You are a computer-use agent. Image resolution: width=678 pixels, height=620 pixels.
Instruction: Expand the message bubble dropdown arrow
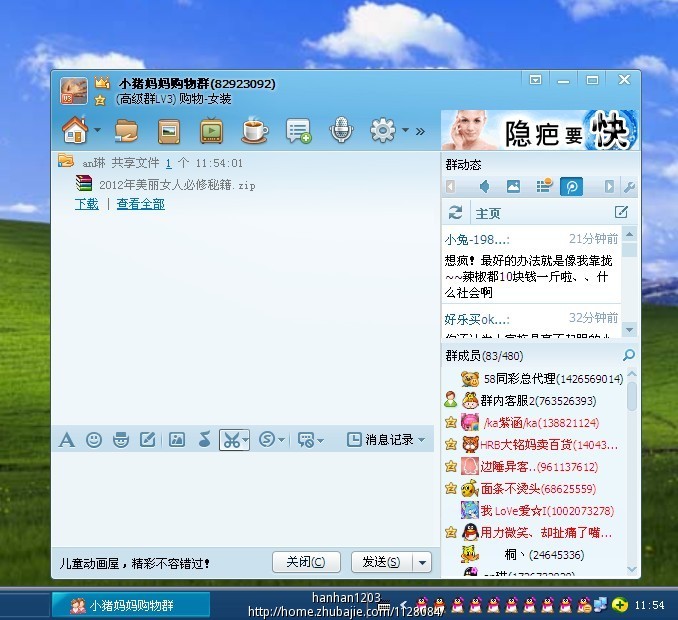[x=320, y=441]
